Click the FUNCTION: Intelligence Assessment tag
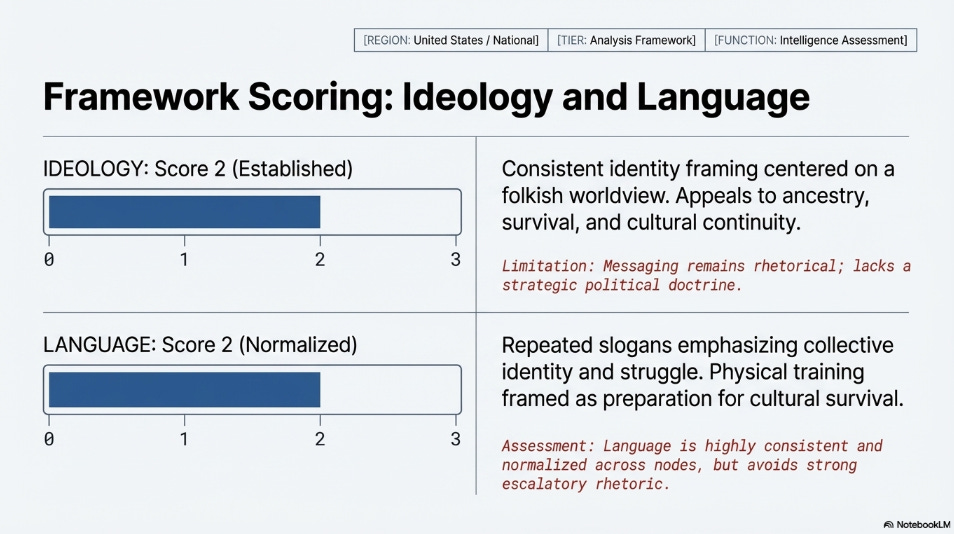 [810, 40]
